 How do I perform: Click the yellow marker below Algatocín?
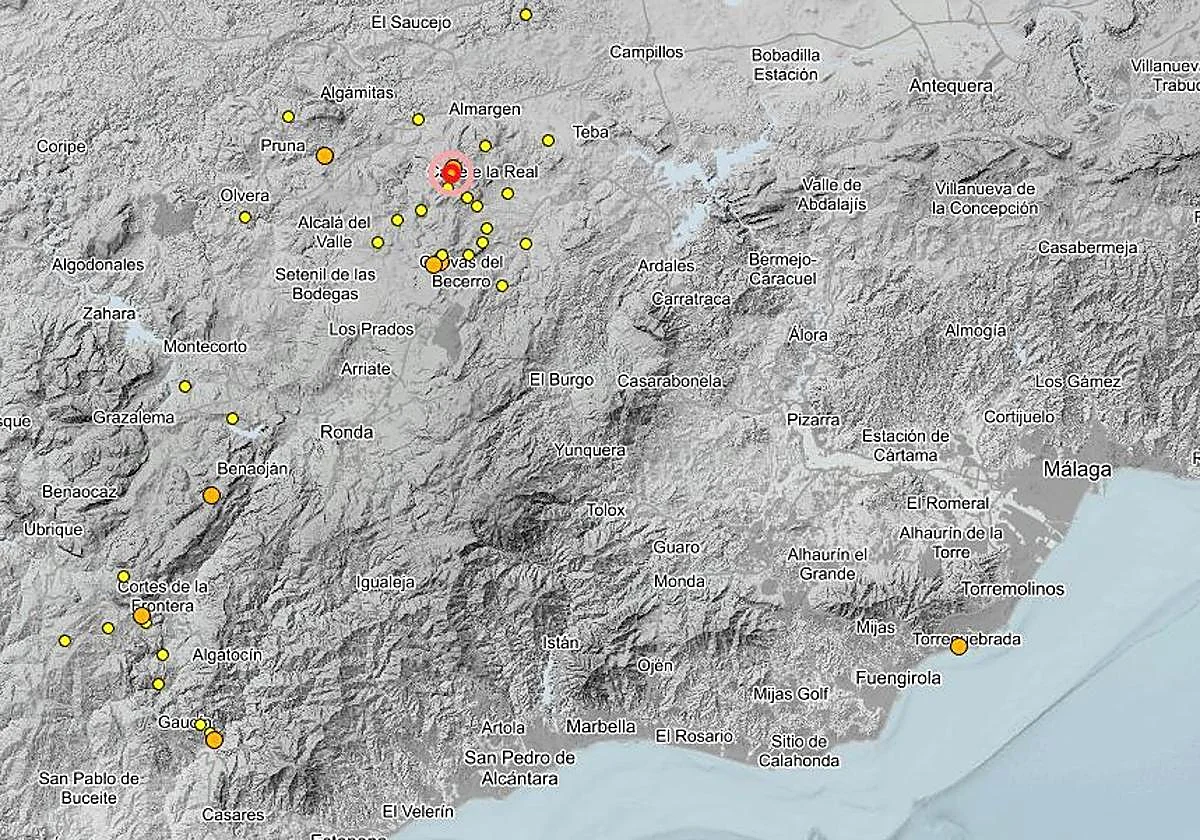pos(158,684)
